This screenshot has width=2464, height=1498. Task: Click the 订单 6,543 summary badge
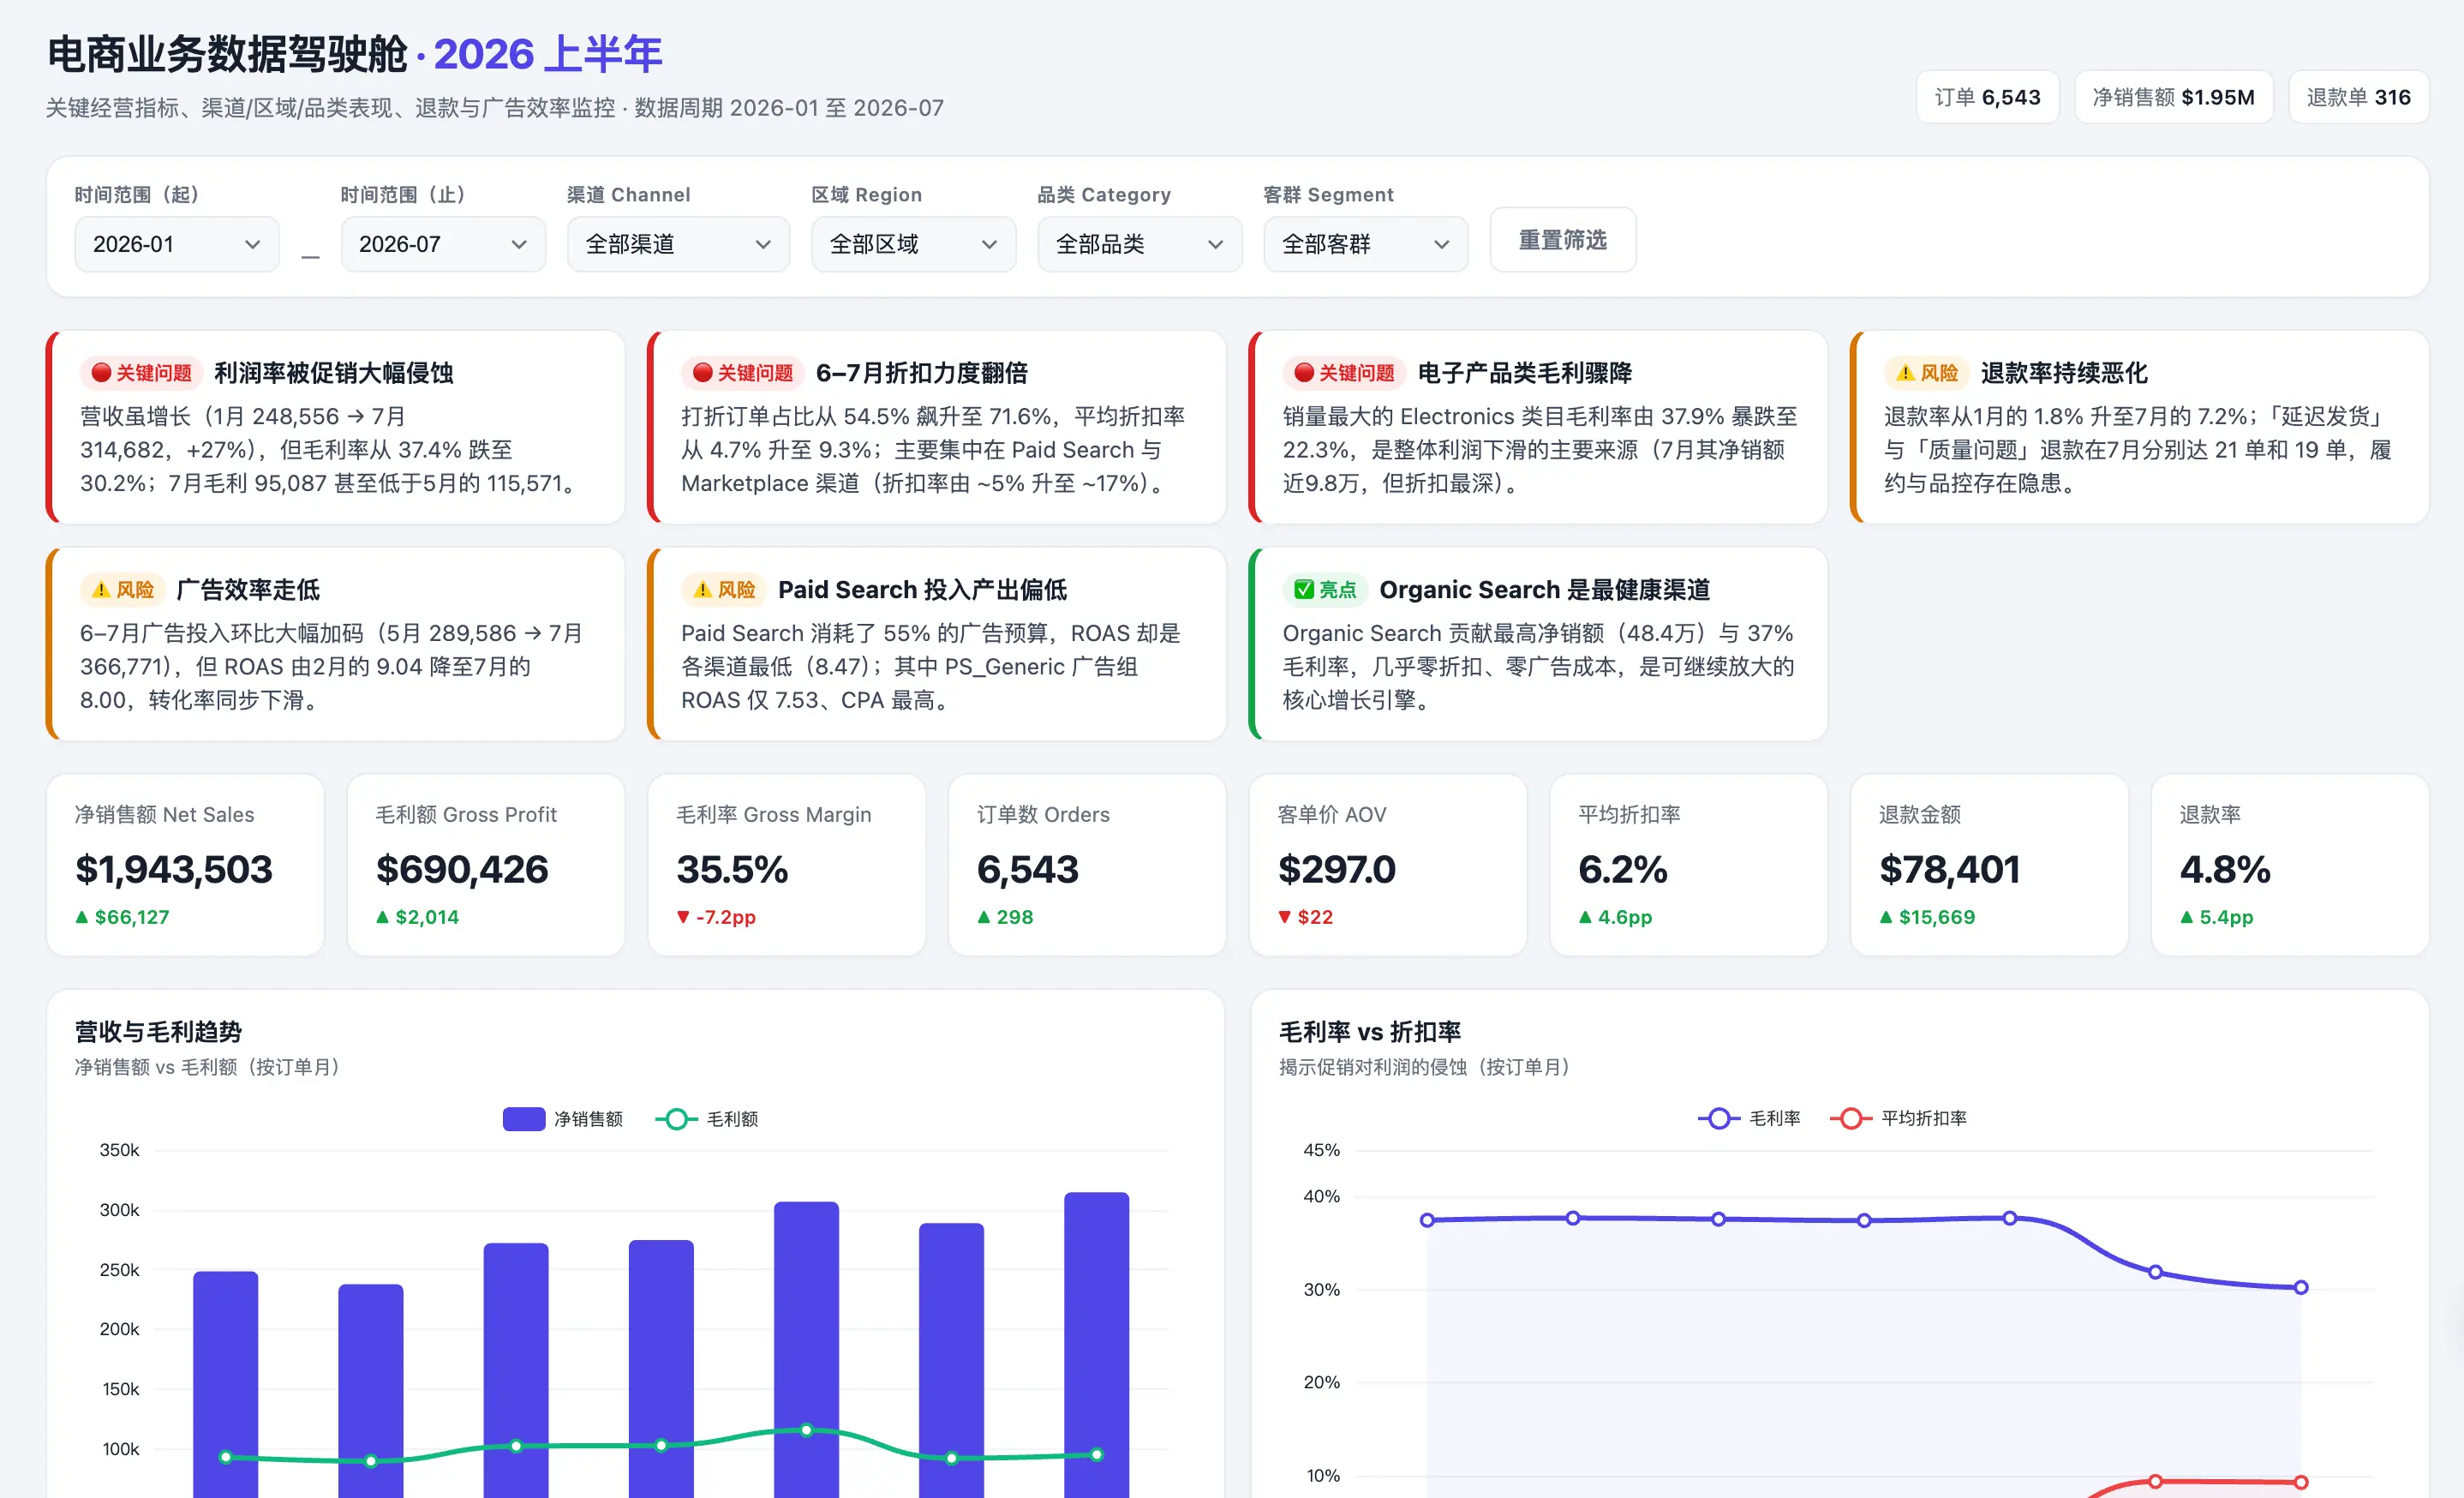[x=1987, y=97]
